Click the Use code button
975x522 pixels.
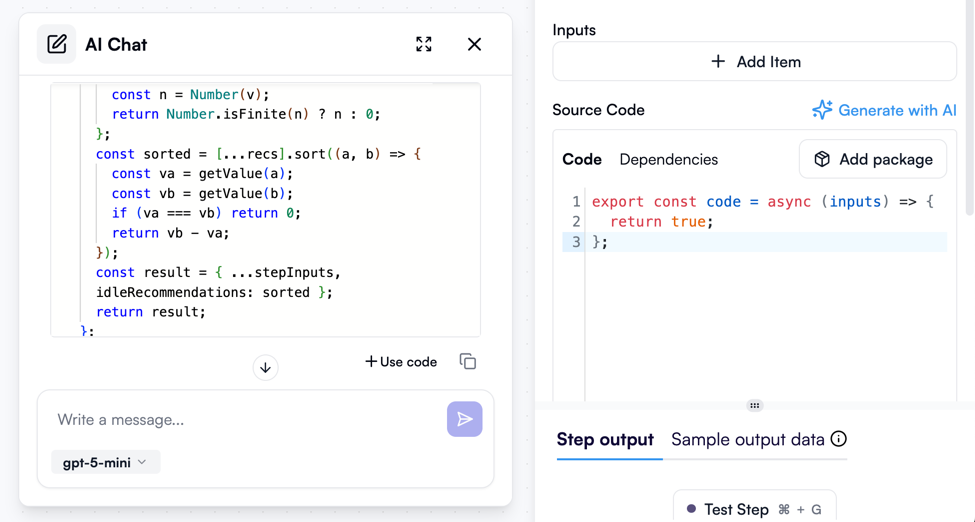(x=401, y=361)
